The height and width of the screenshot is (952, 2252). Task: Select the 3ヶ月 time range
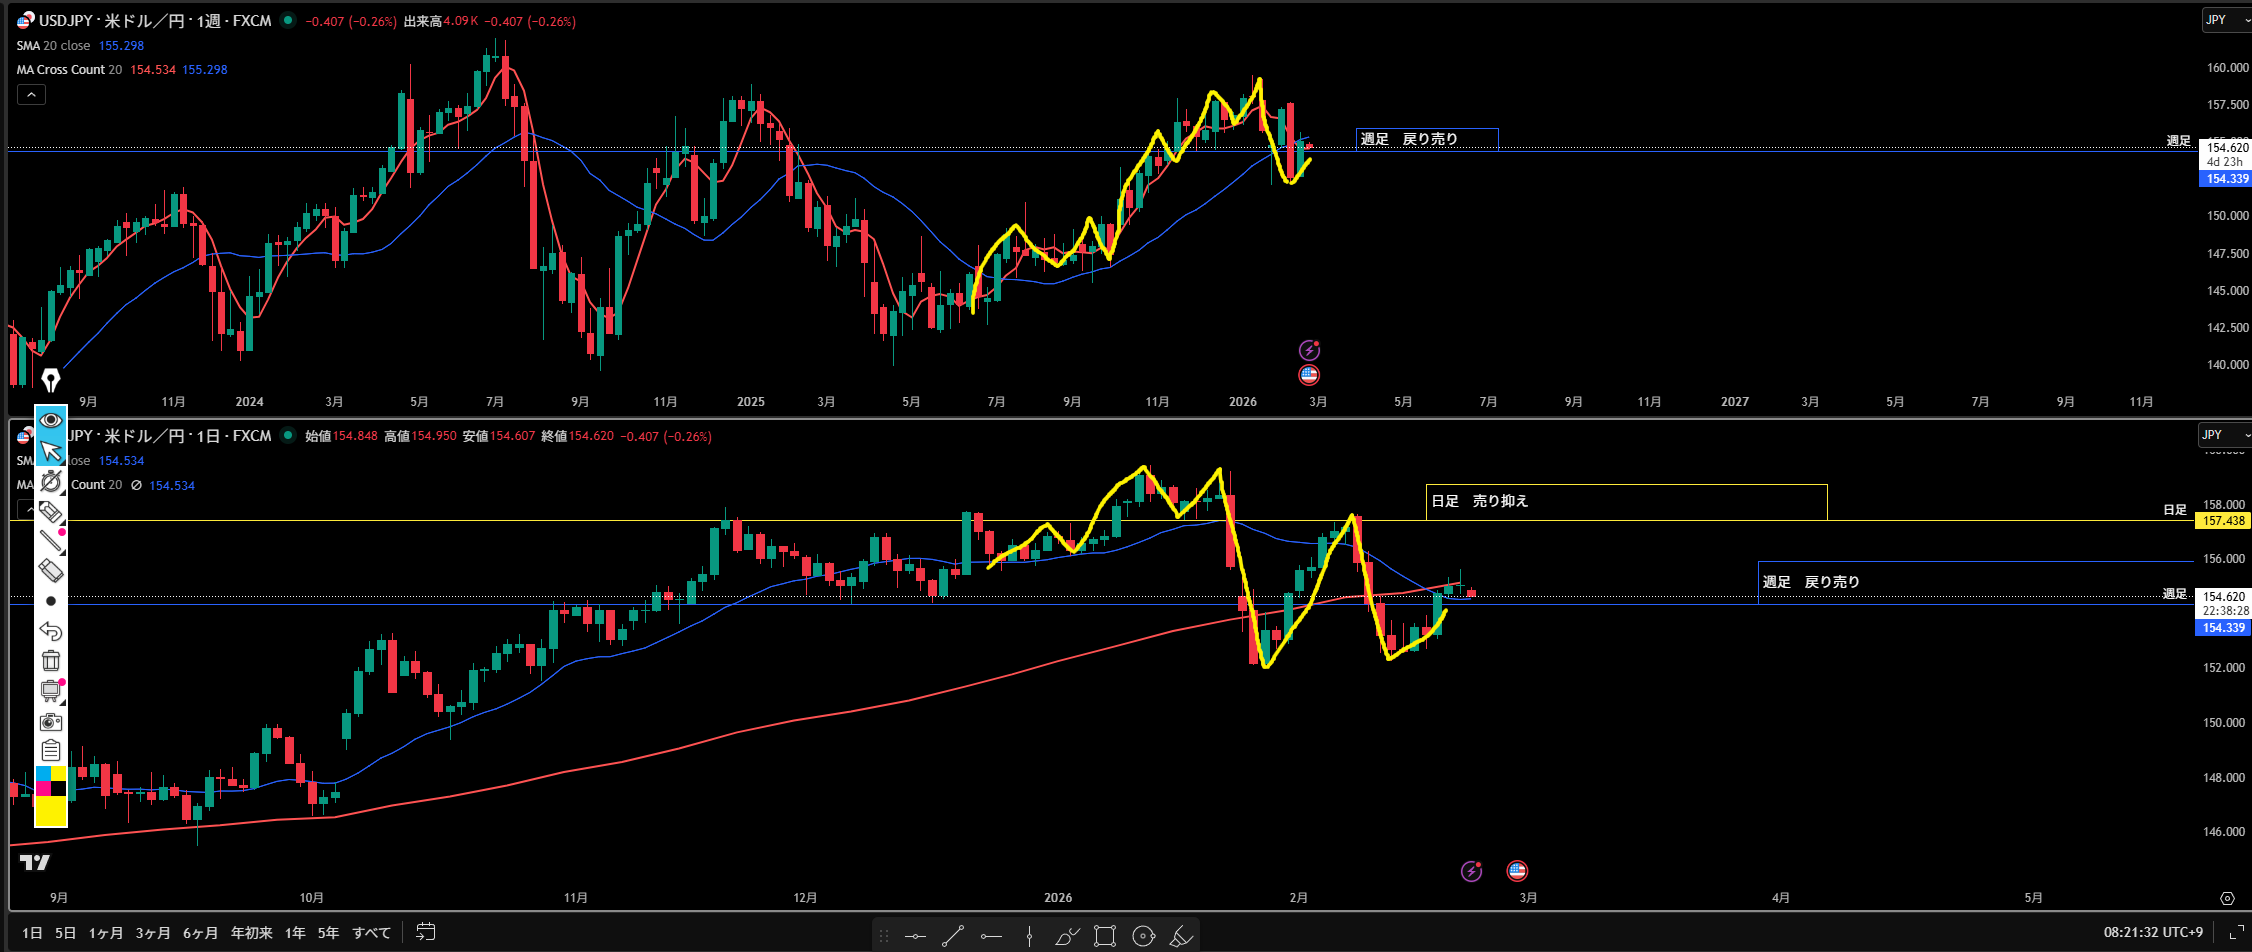(153, 933)
